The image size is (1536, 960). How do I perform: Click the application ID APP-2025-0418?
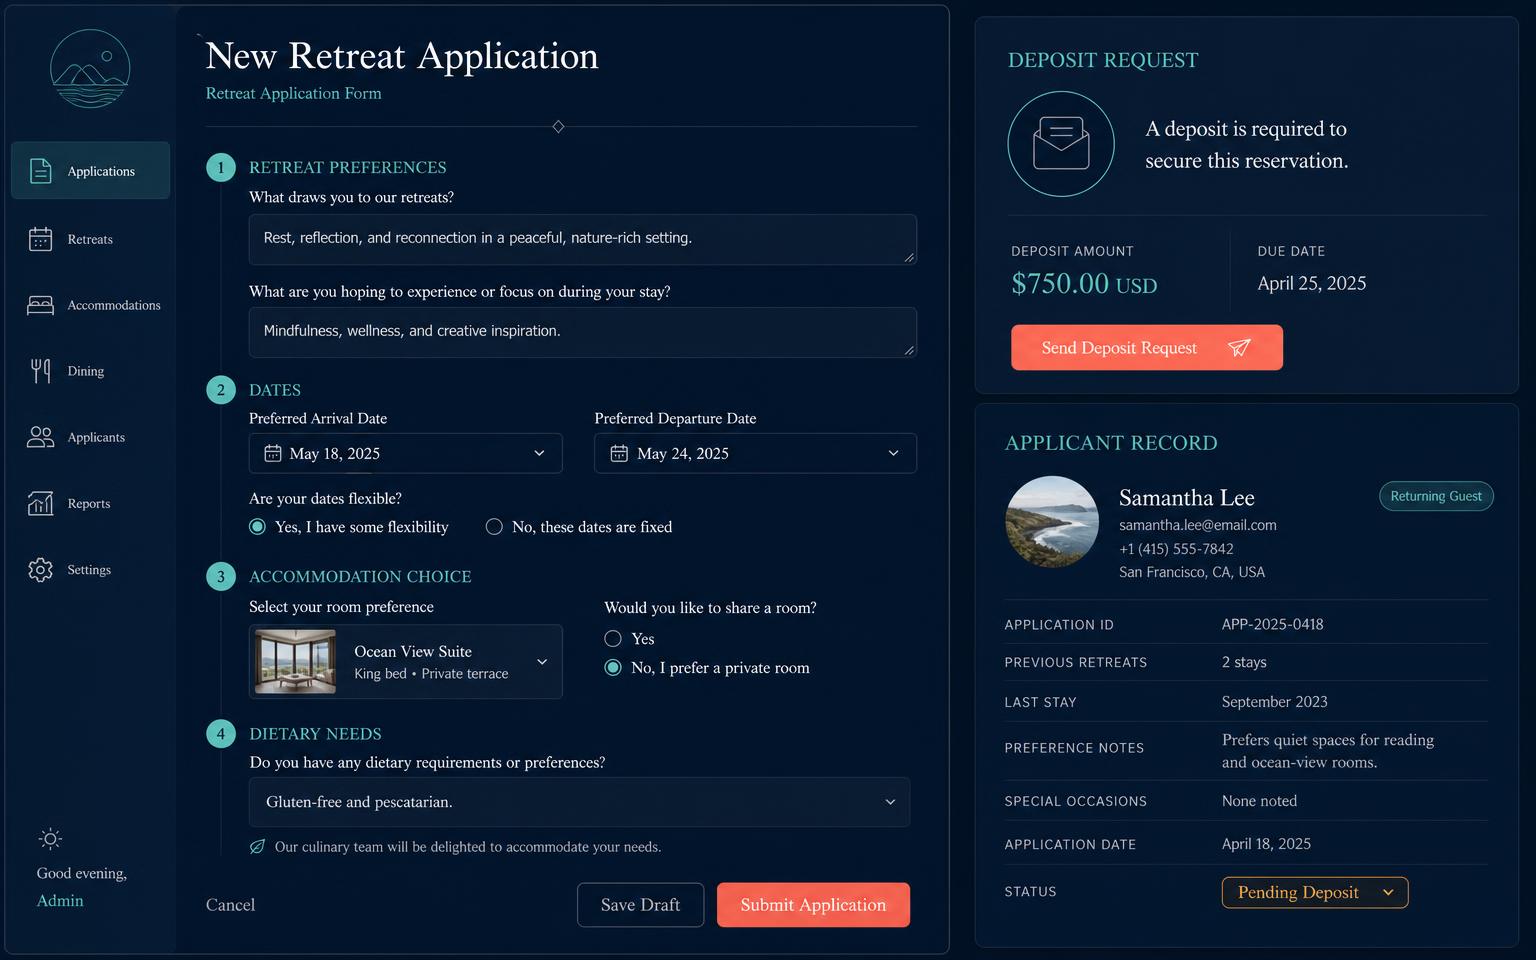point(1272,624)
